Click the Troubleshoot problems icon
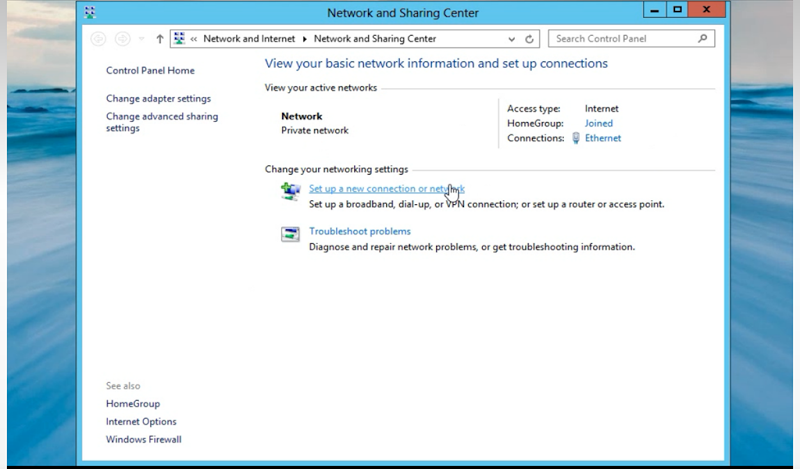This screenshot has height=469, width=800. (x=291, y=235)
